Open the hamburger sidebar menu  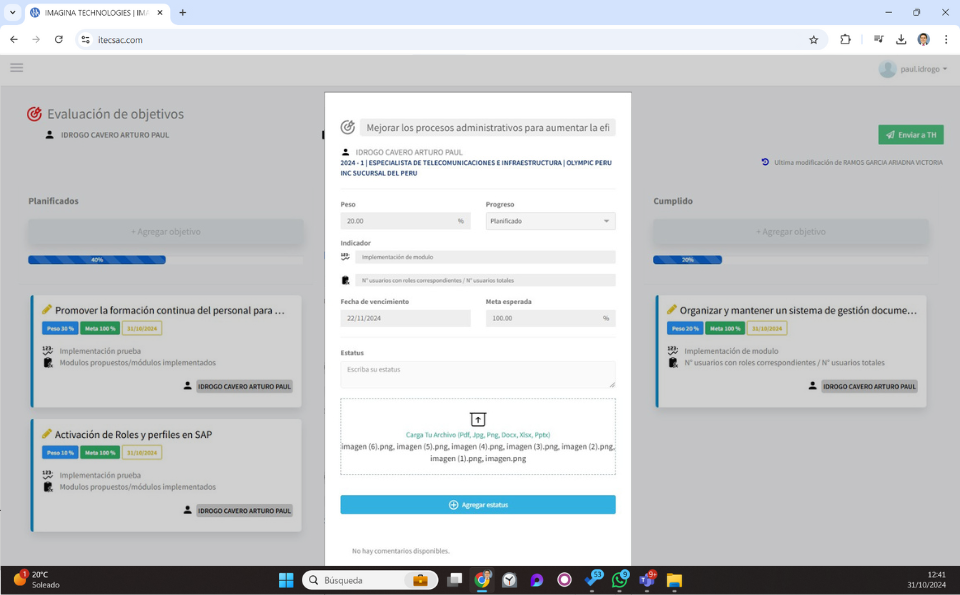click(16, 68)
